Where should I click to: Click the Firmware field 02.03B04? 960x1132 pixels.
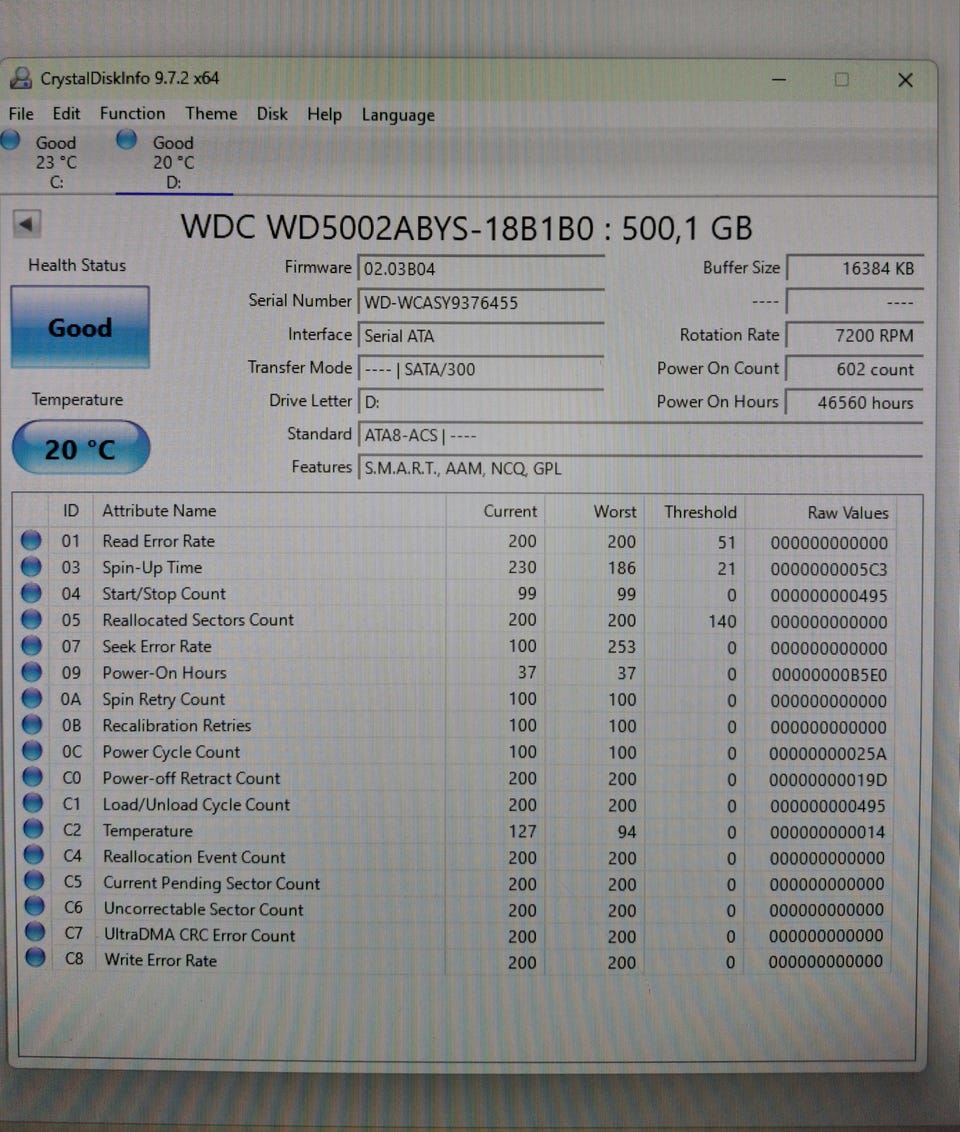(481, 269)
